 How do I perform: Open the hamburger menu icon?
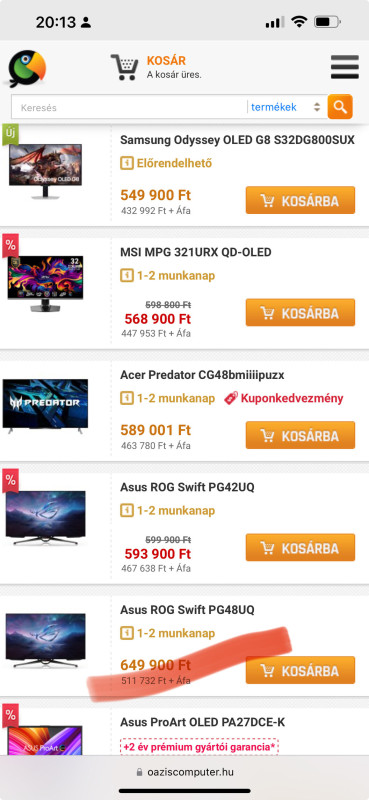pos(345,67)
